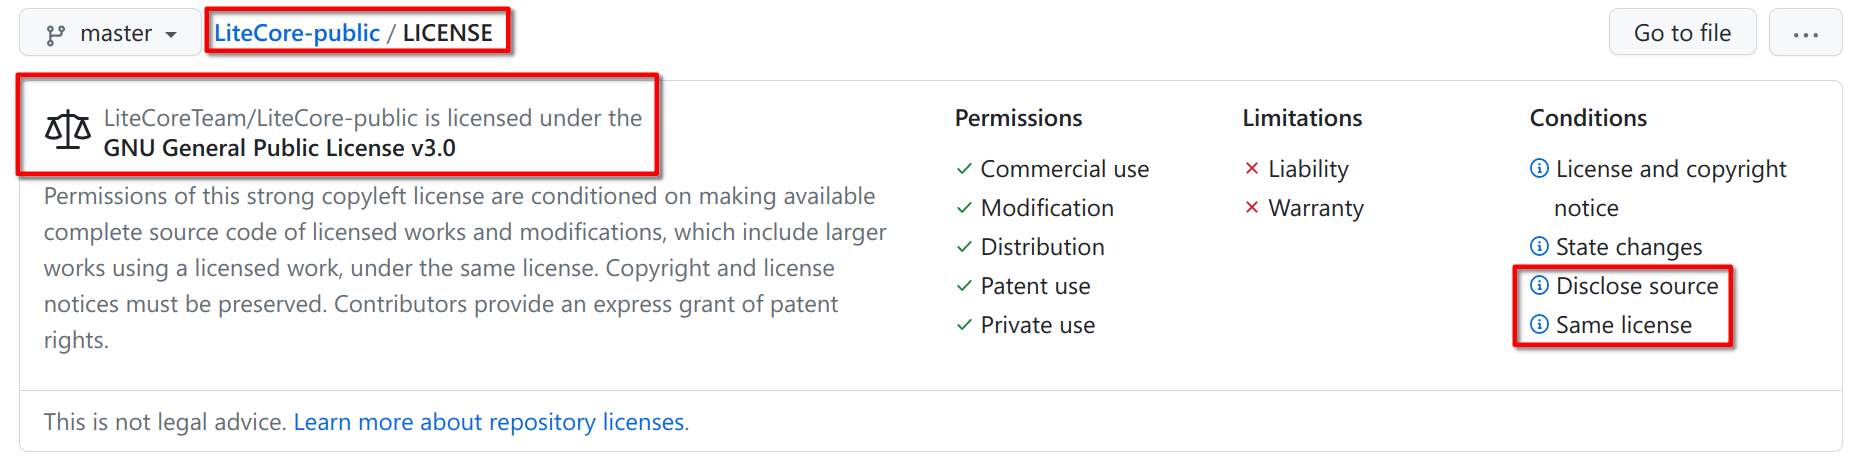Click info icon next to State changes
This screenshot has width=1874, height=465.
[1539, 246]
